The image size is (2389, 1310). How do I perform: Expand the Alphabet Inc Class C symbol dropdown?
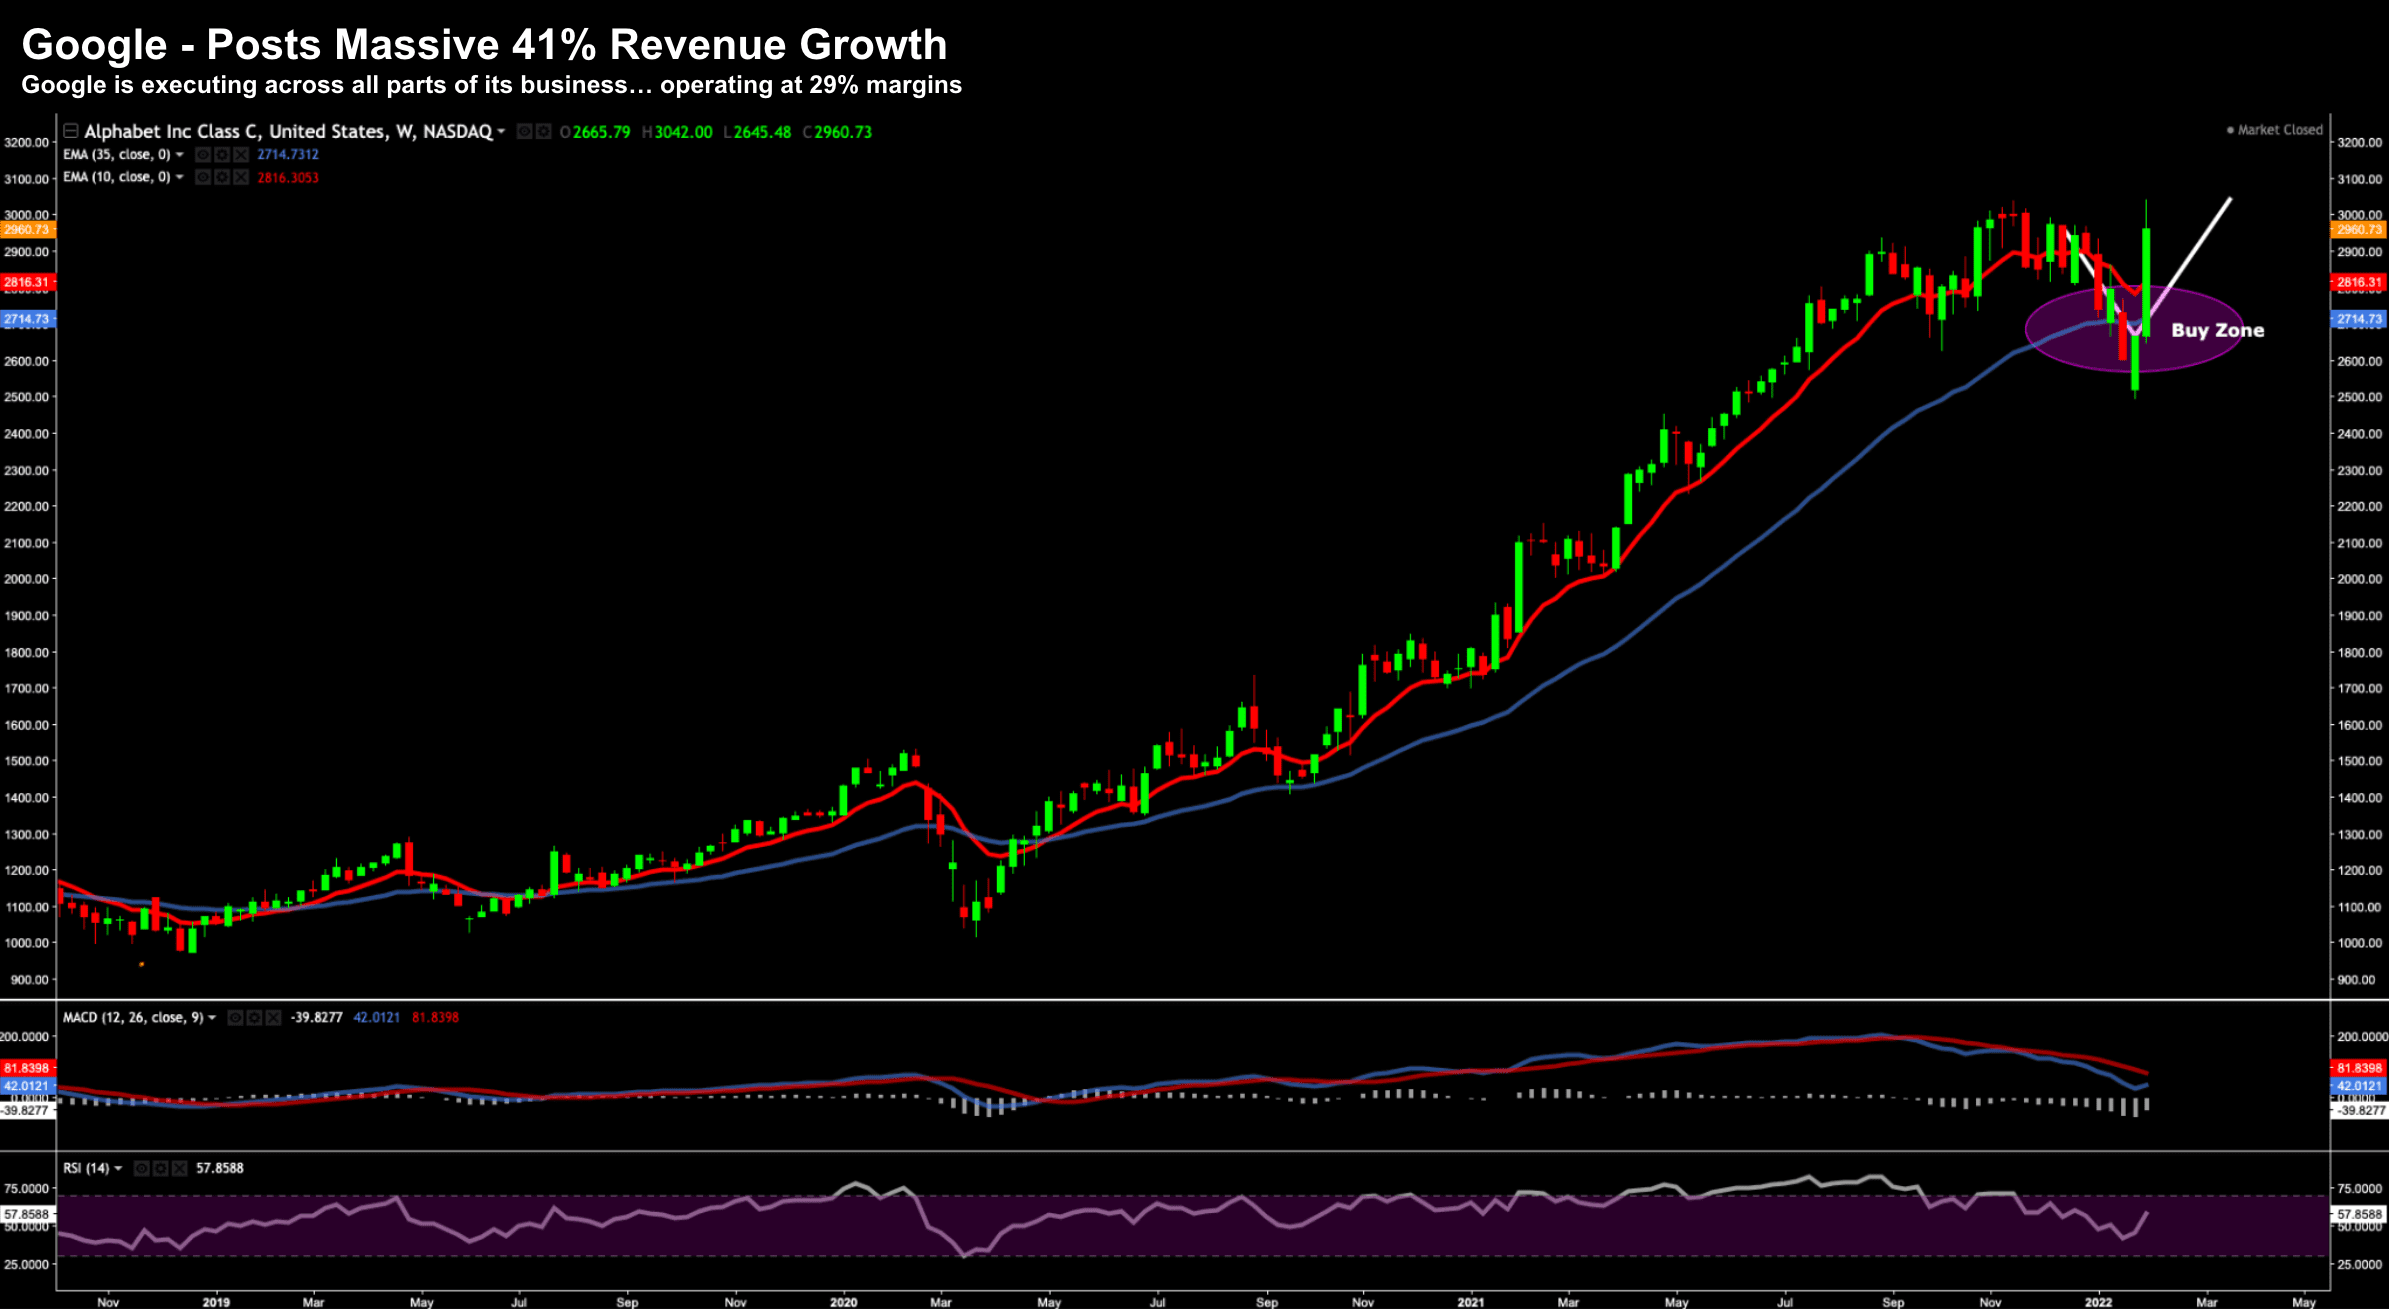point(501,132)
